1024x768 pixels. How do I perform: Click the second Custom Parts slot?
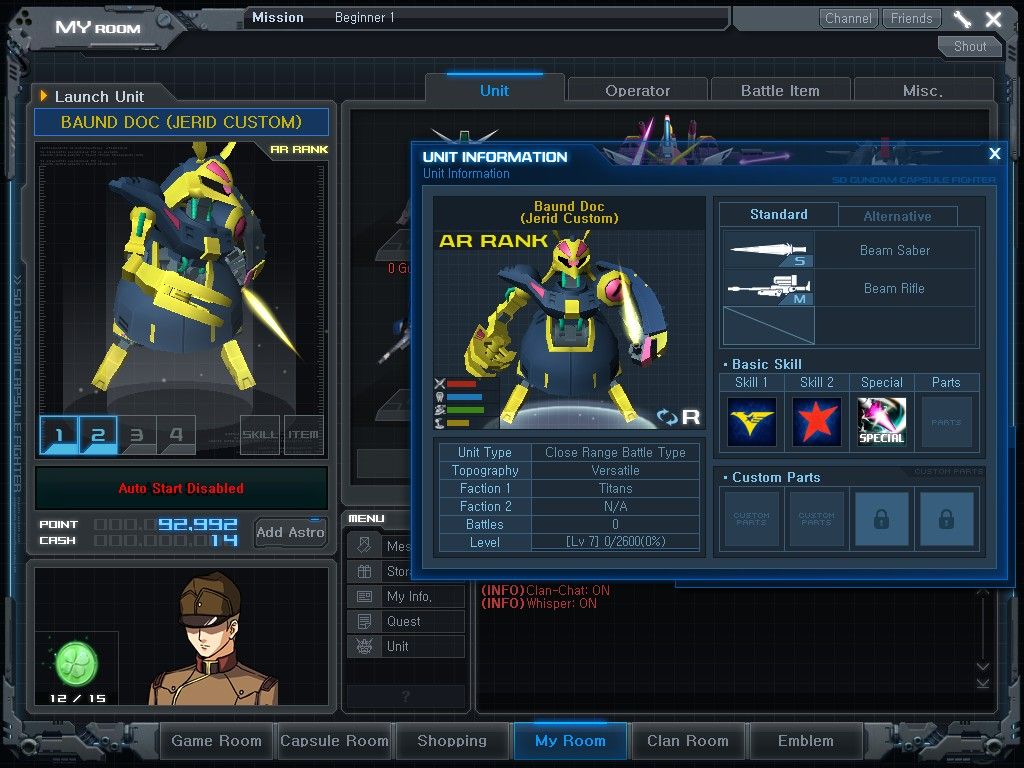click(816, 519)
